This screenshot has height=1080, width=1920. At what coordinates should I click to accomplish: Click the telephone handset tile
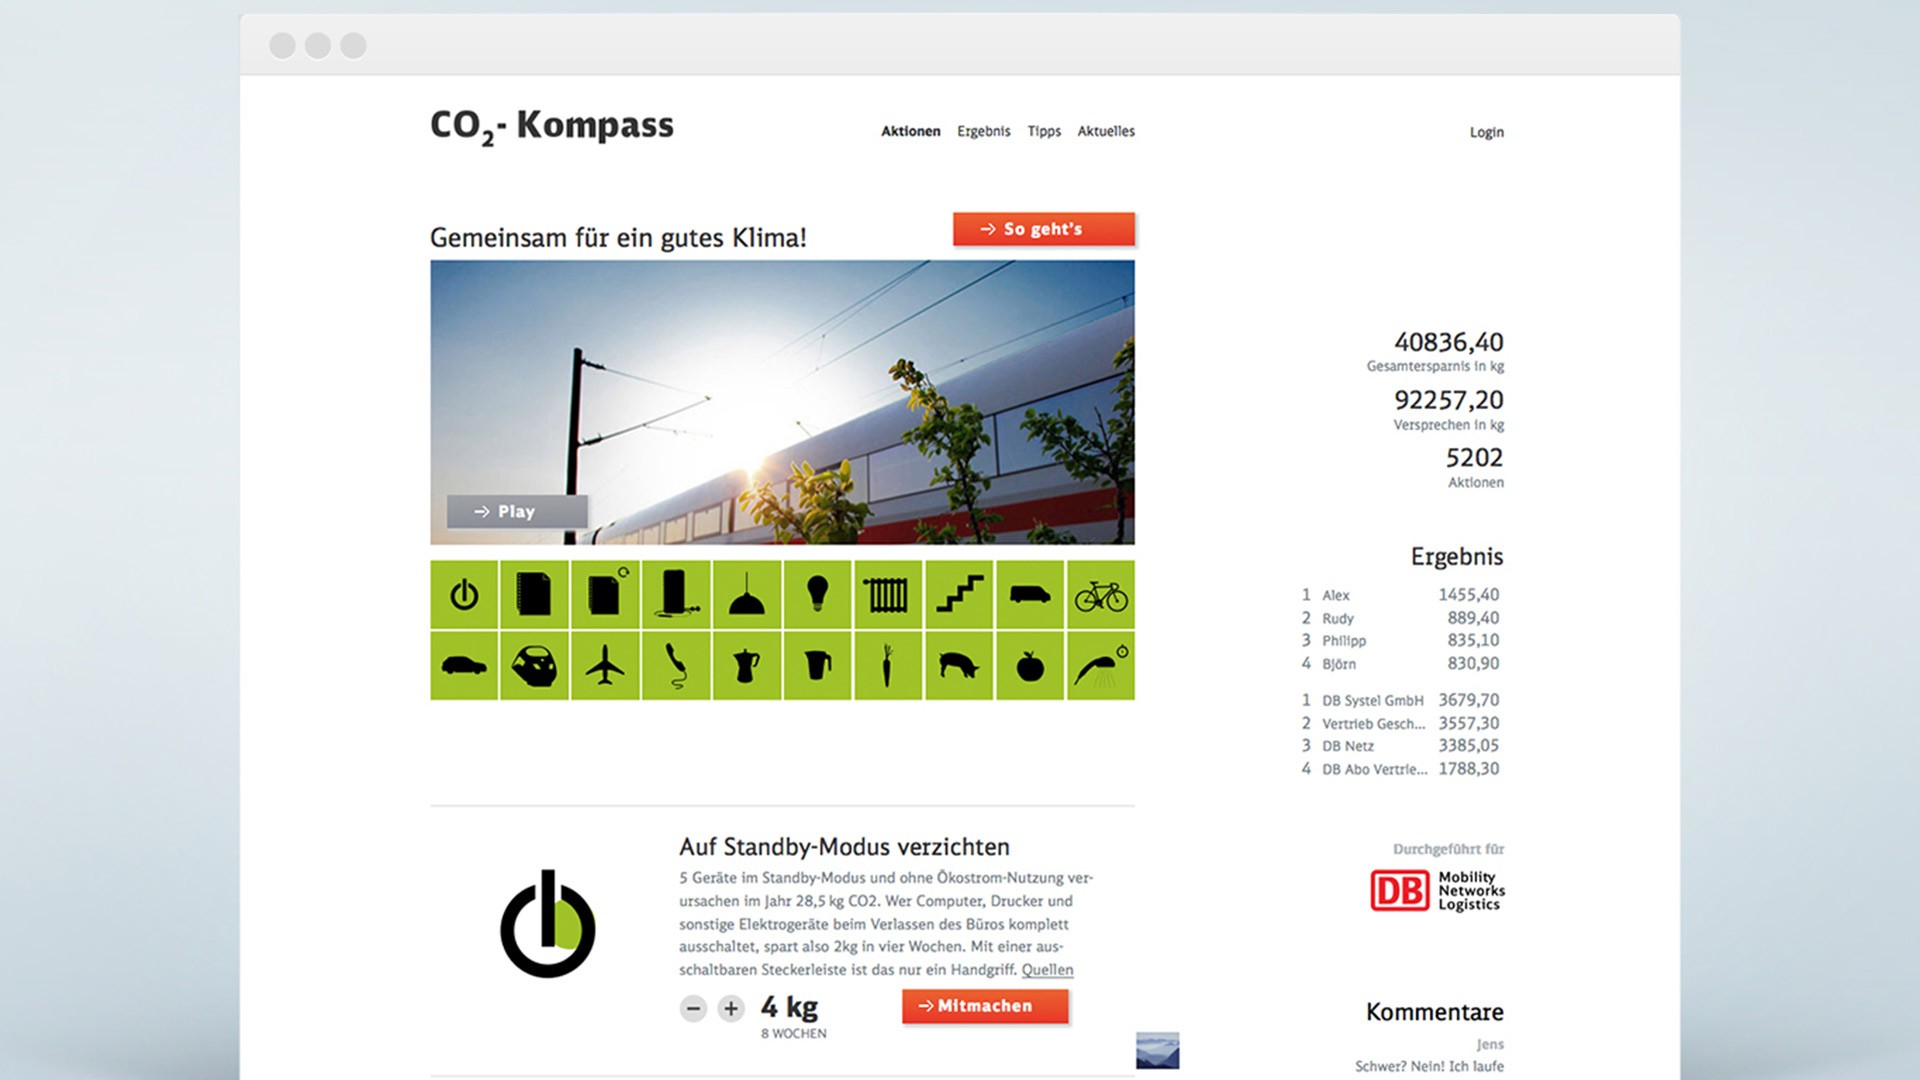pyautogui.click(x=676, y=665)
